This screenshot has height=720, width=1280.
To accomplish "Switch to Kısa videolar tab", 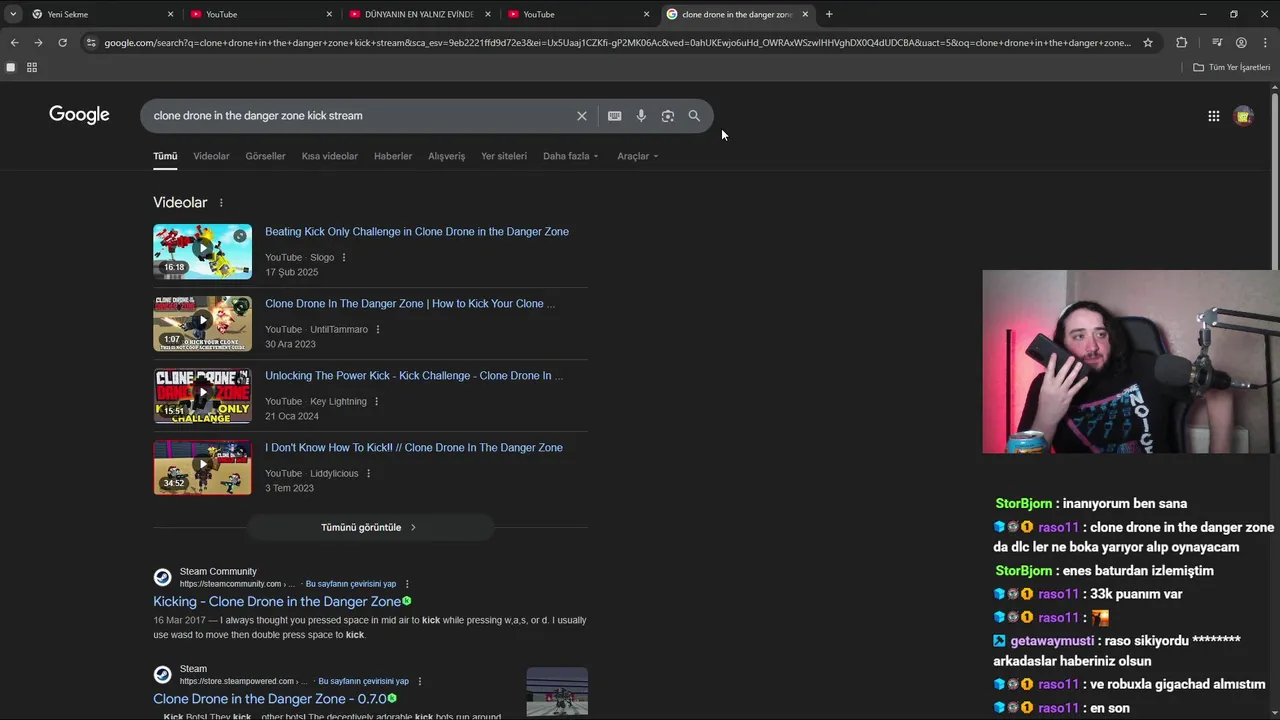I will click(x=329, y=156).
